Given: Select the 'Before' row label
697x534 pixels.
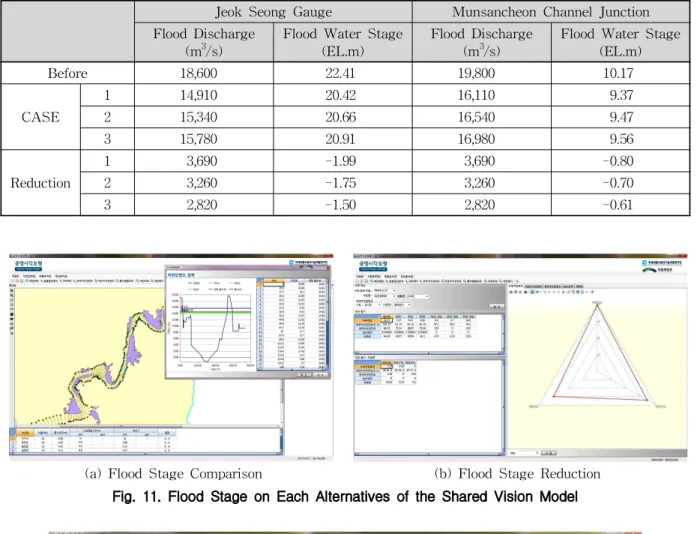Looking at the screenshot, I should coord(68,73).
